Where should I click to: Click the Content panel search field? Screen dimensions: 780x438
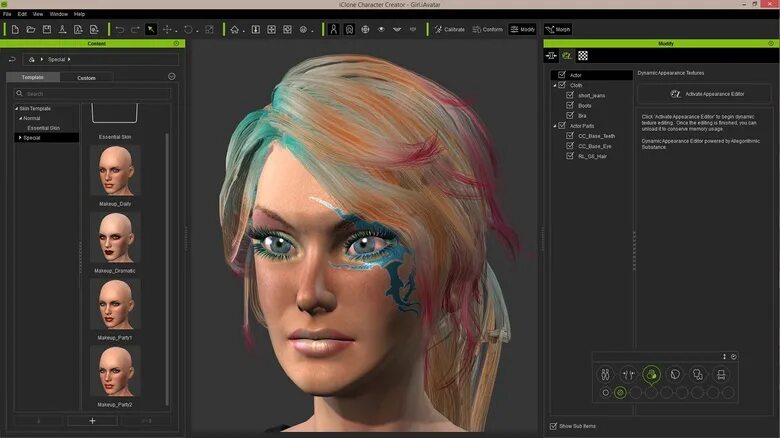(x=93, y=94)
